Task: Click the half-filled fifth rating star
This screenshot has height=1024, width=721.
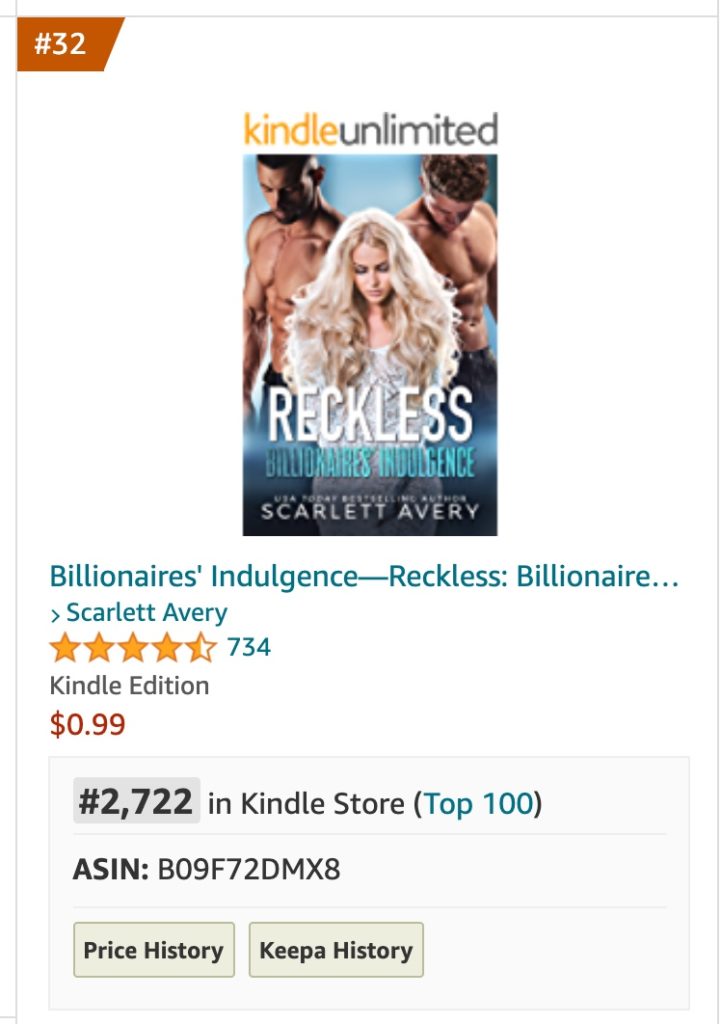Action: [200, 649]
